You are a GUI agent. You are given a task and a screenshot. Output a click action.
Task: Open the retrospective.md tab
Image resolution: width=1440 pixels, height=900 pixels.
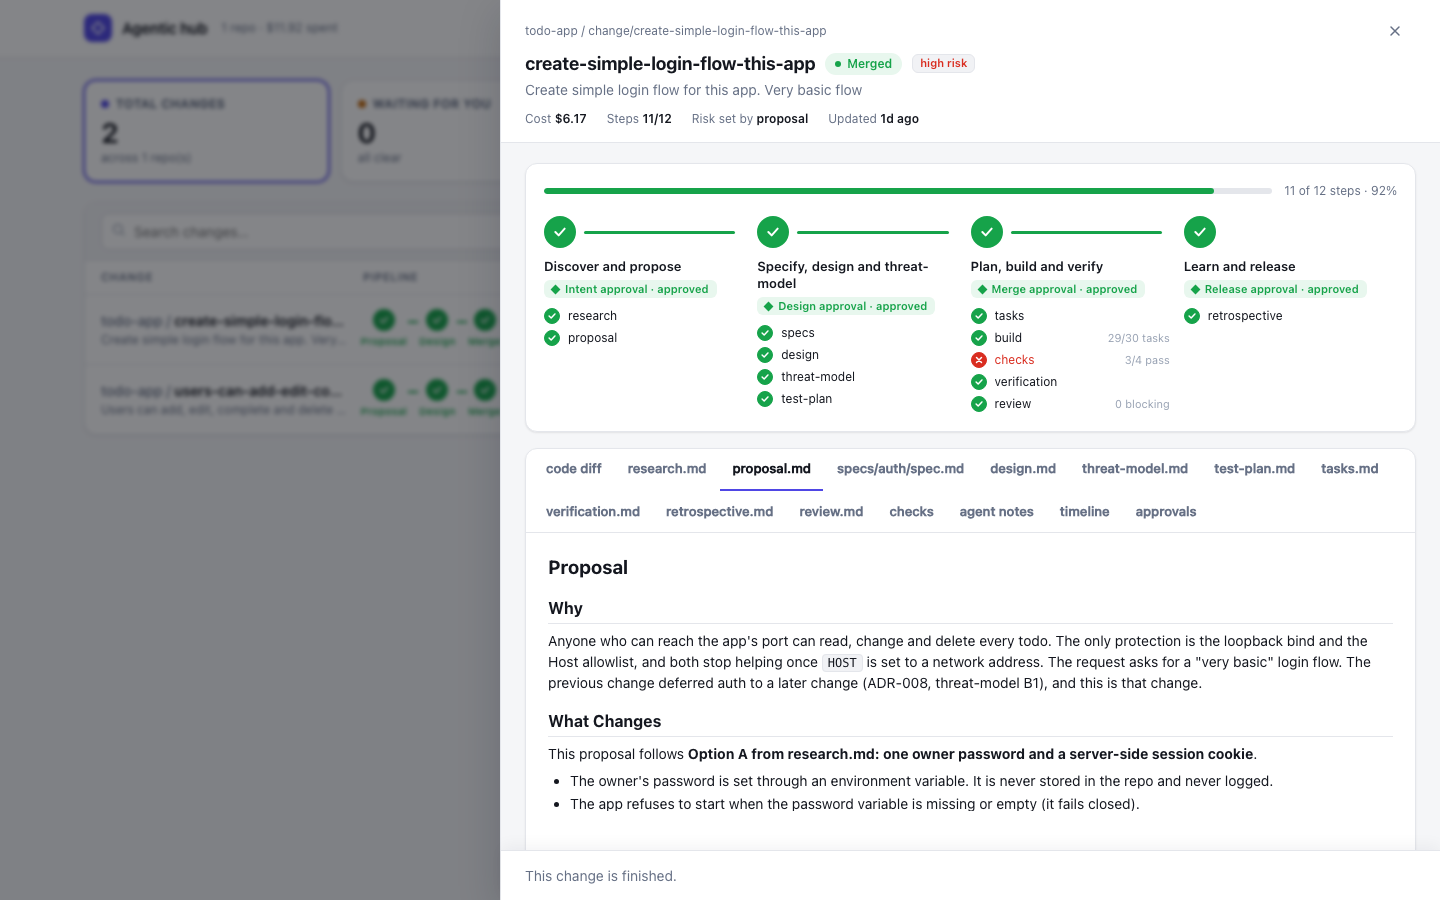click(x=720, y=512)
